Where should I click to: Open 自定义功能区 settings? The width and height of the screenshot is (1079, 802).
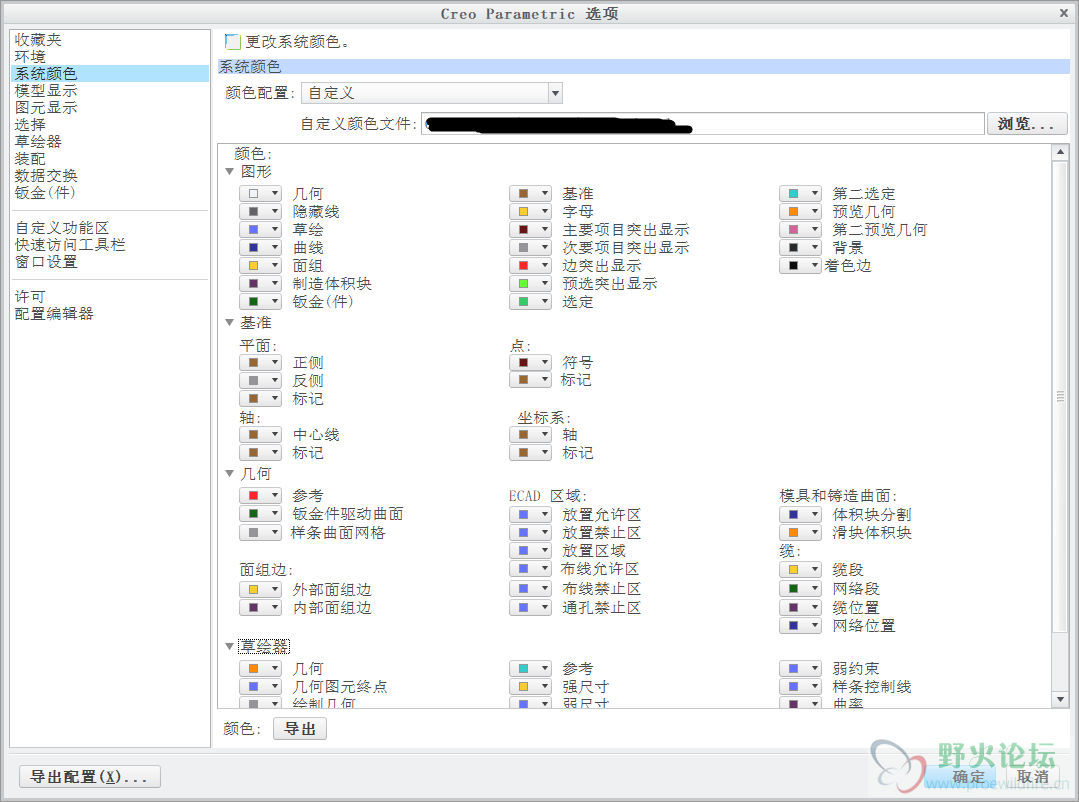click(x=62, y=228)
